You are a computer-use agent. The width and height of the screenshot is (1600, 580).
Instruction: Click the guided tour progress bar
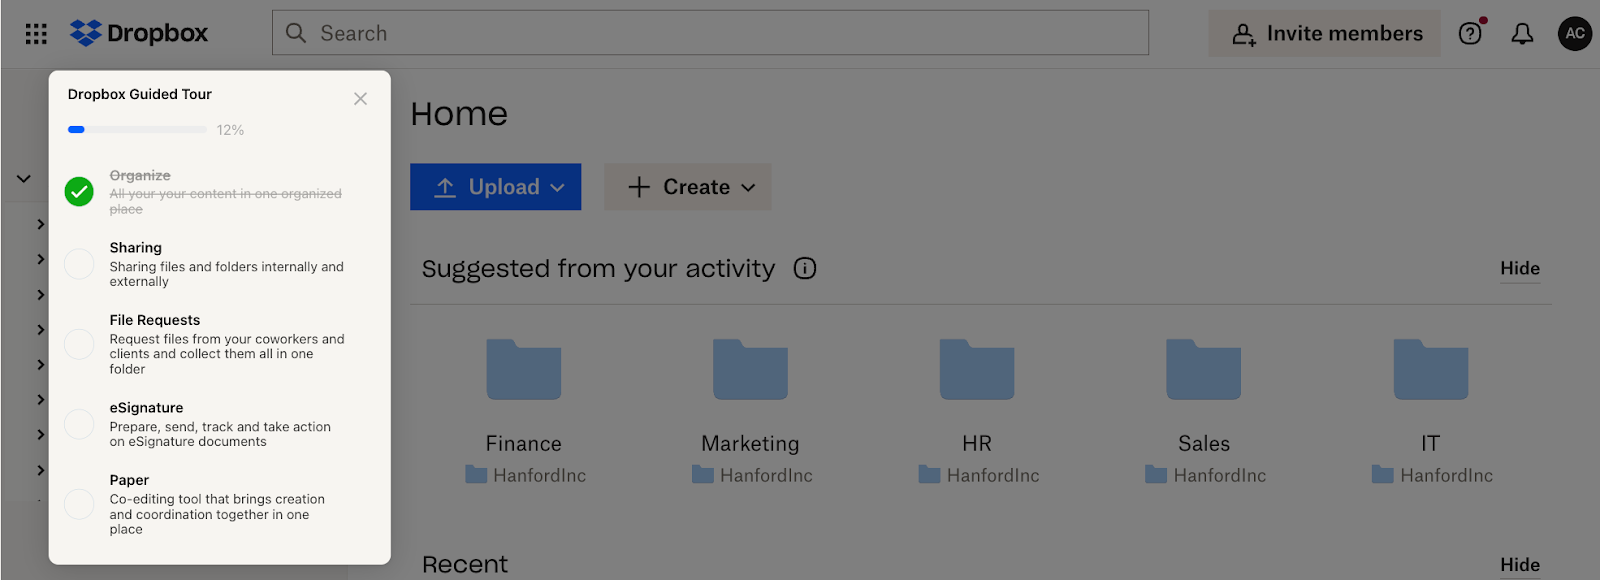[137, 129]
